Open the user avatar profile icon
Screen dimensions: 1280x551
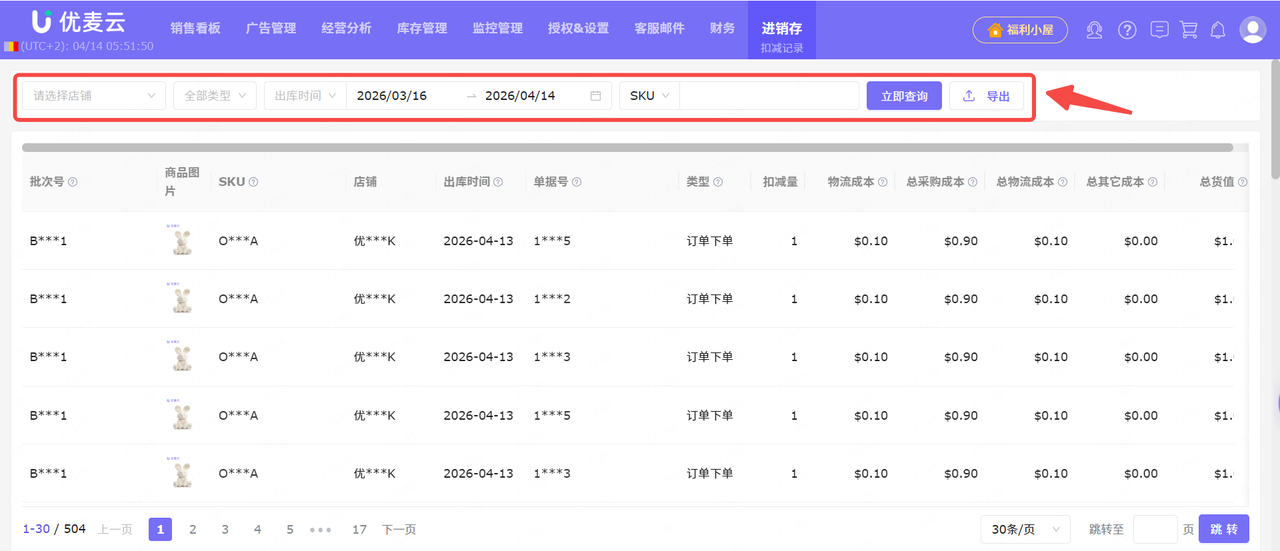coord(1253,30)
